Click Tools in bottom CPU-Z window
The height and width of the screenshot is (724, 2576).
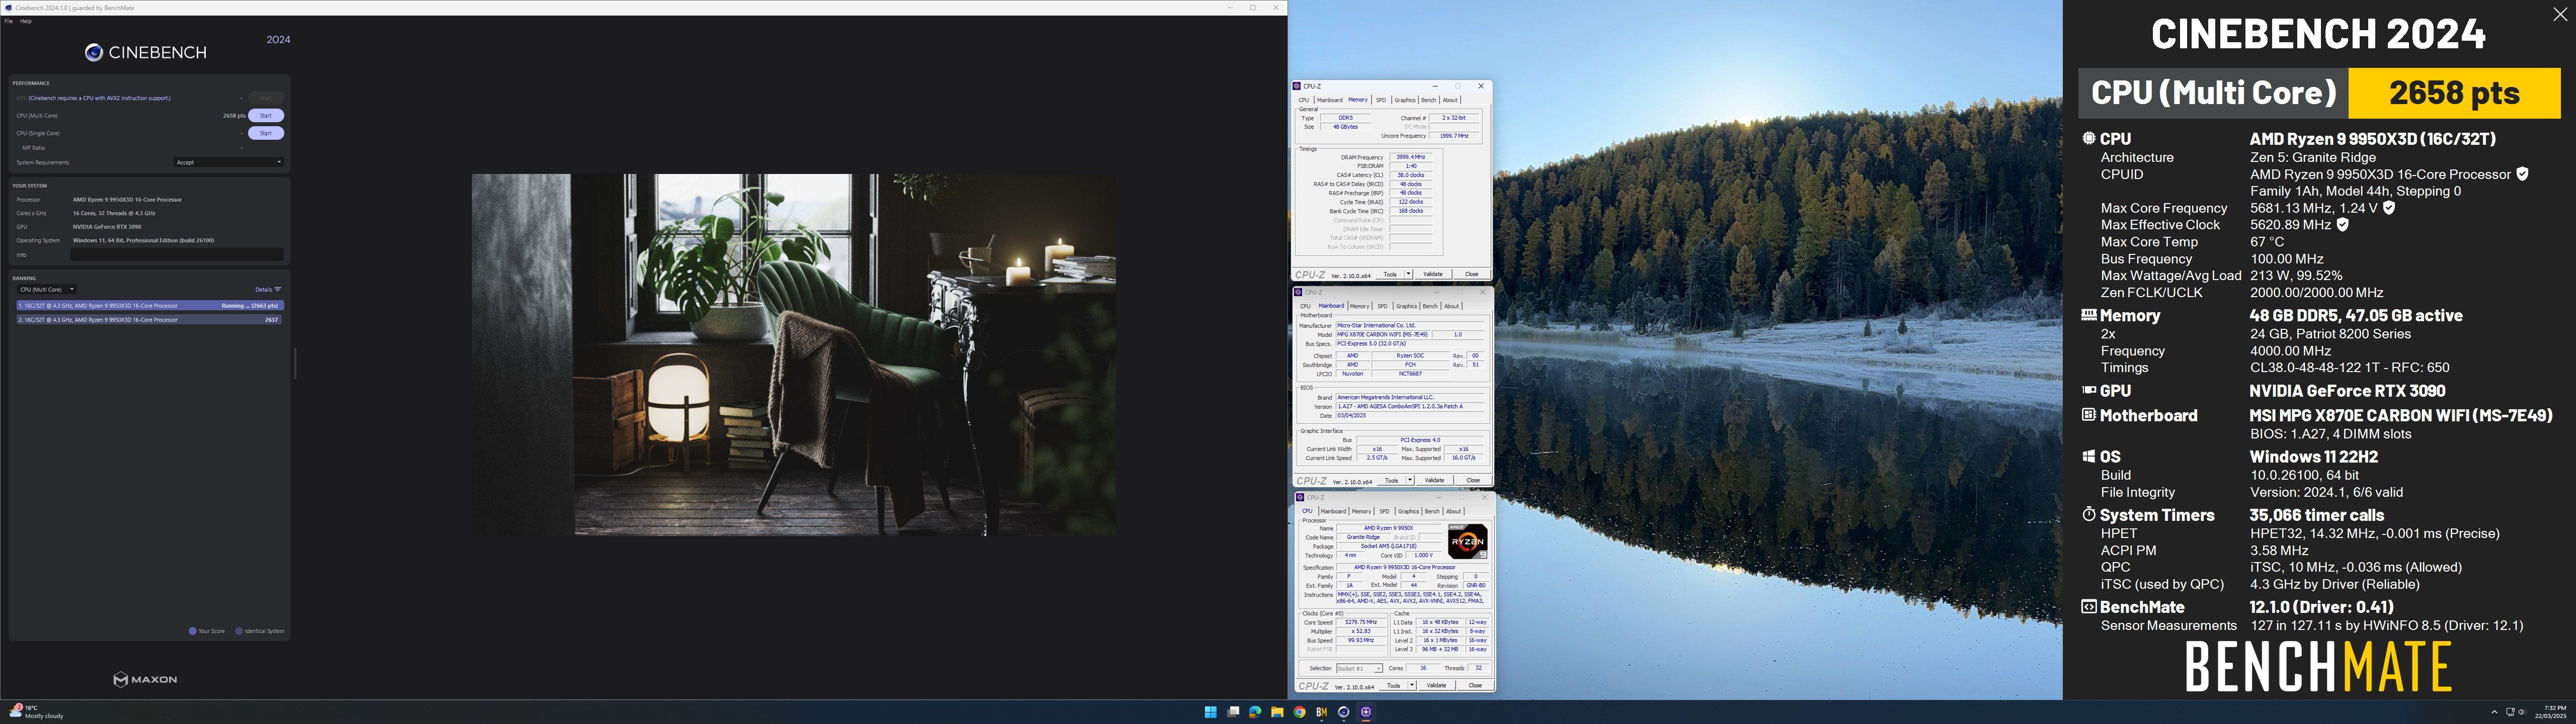(x=1392, y=686)
